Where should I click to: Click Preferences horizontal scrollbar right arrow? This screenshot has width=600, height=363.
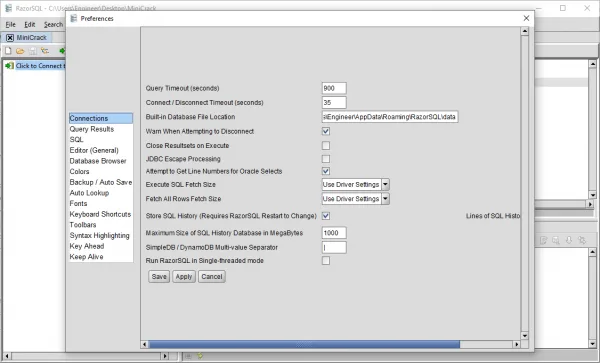pos(516,344)
